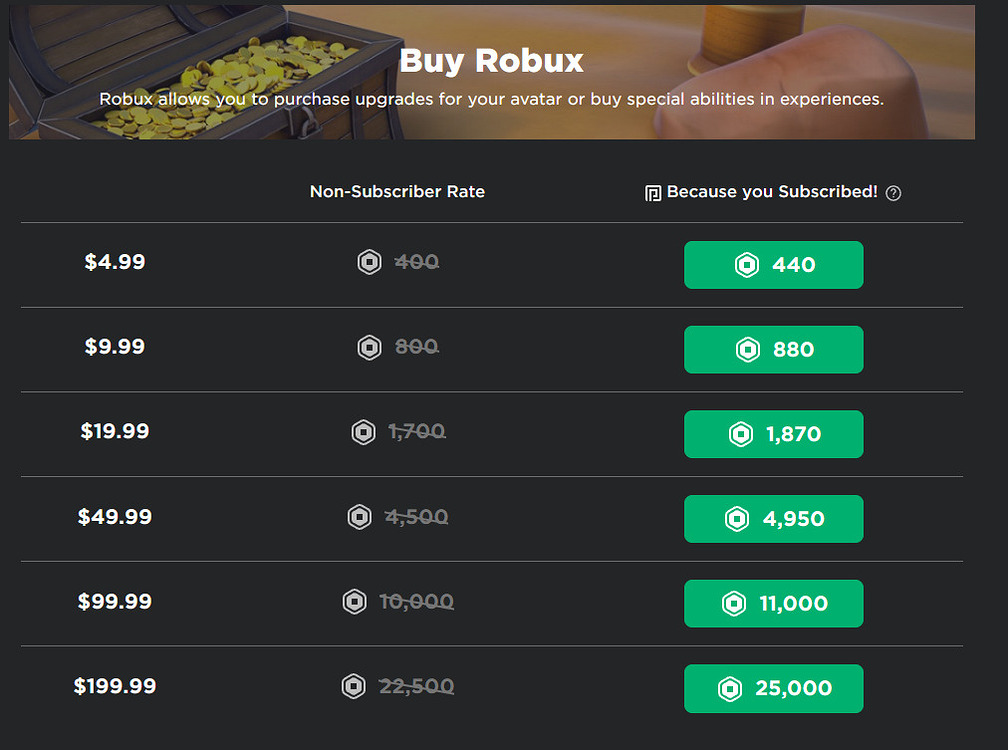Click the Buy Robux banner title
Viewport: 1008px width, 750px height.
[x=491, y=61]
